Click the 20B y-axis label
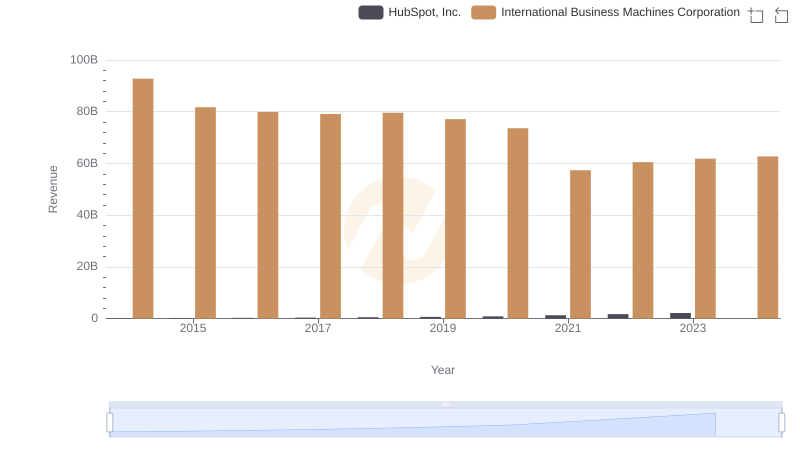Image resolution: width=800 pixels, height=461 pixels. coord(87,266)
